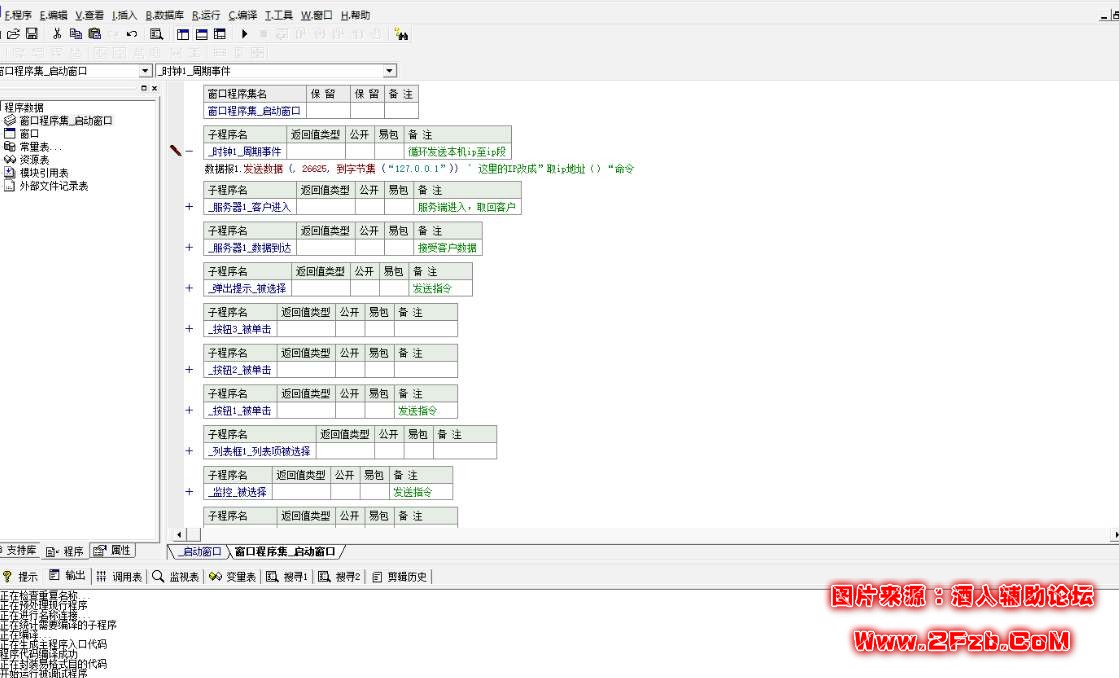Click the Paste toolbar icon
Image resolution: width=1119 pixels, height=678 pixels.
pos(94,34)
